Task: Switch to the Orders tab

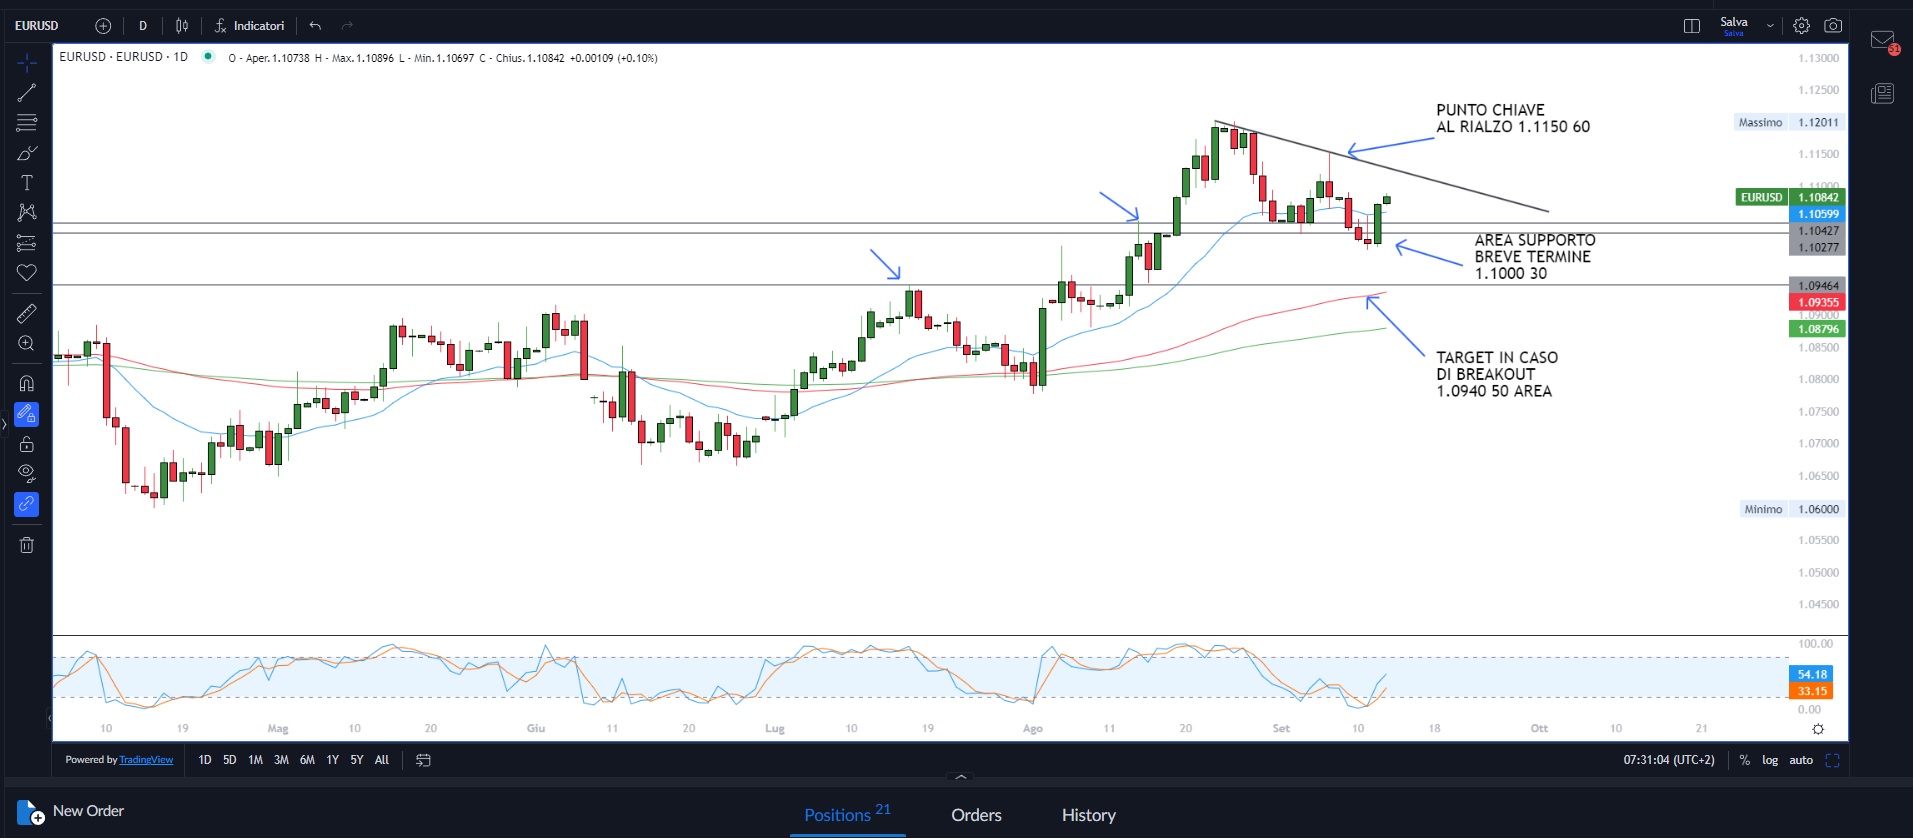Action: click(x=976, y=815)
